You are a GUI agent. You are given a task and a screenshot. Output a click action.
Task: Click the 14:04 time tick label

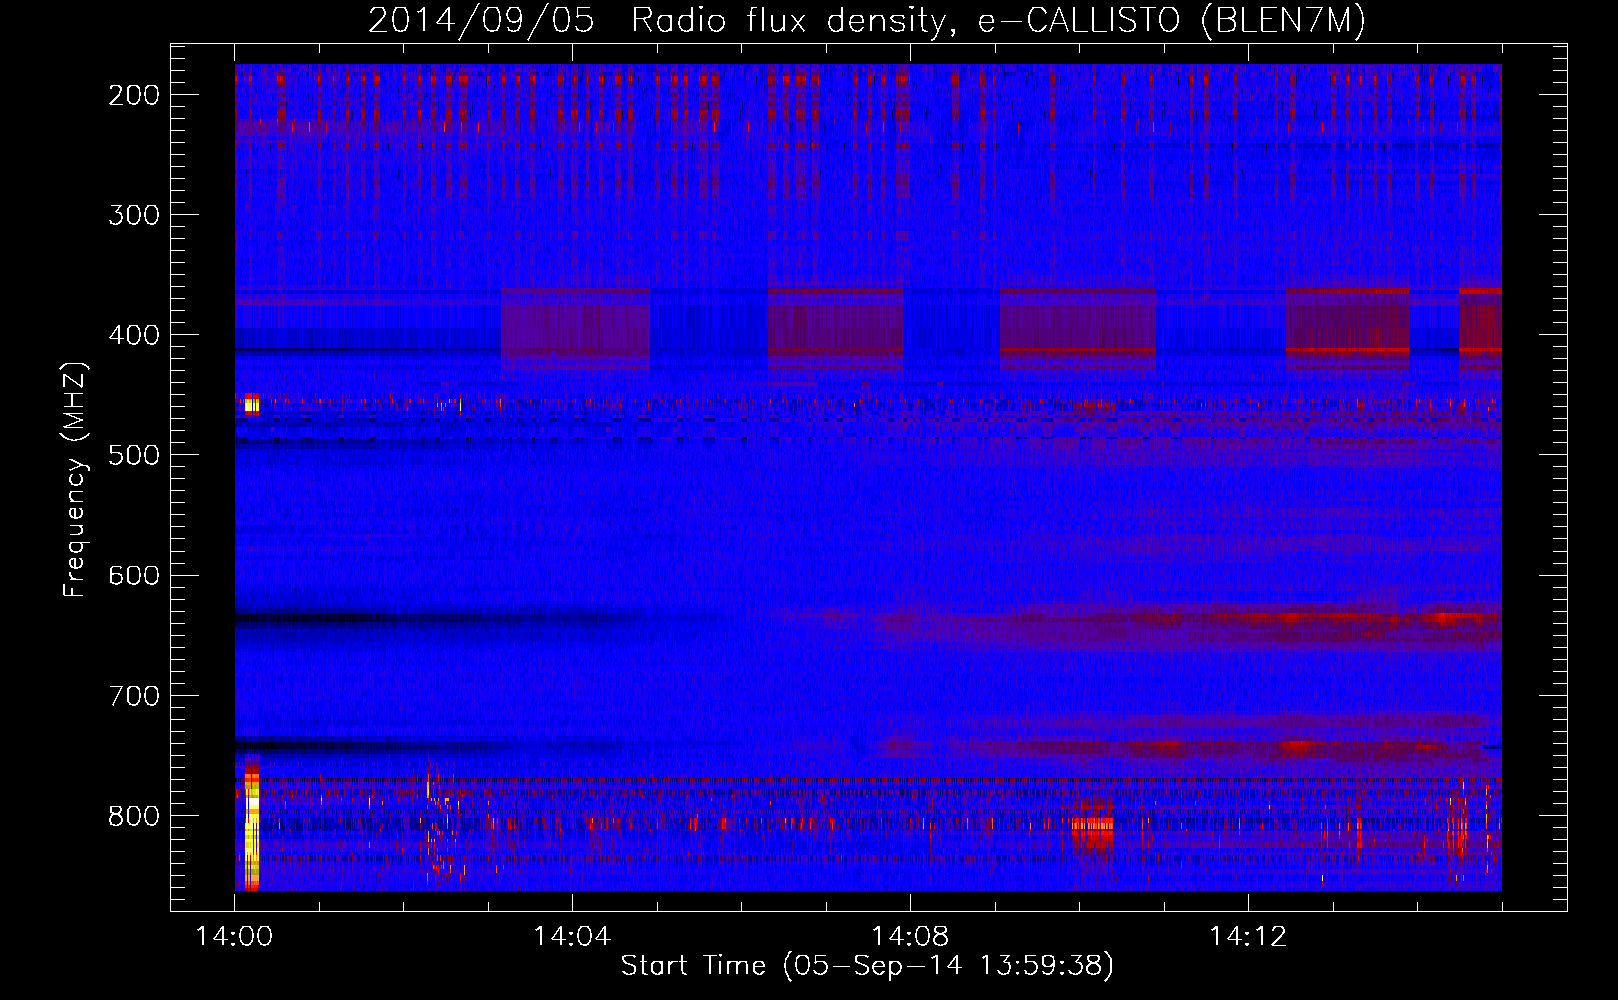(572, 937)
